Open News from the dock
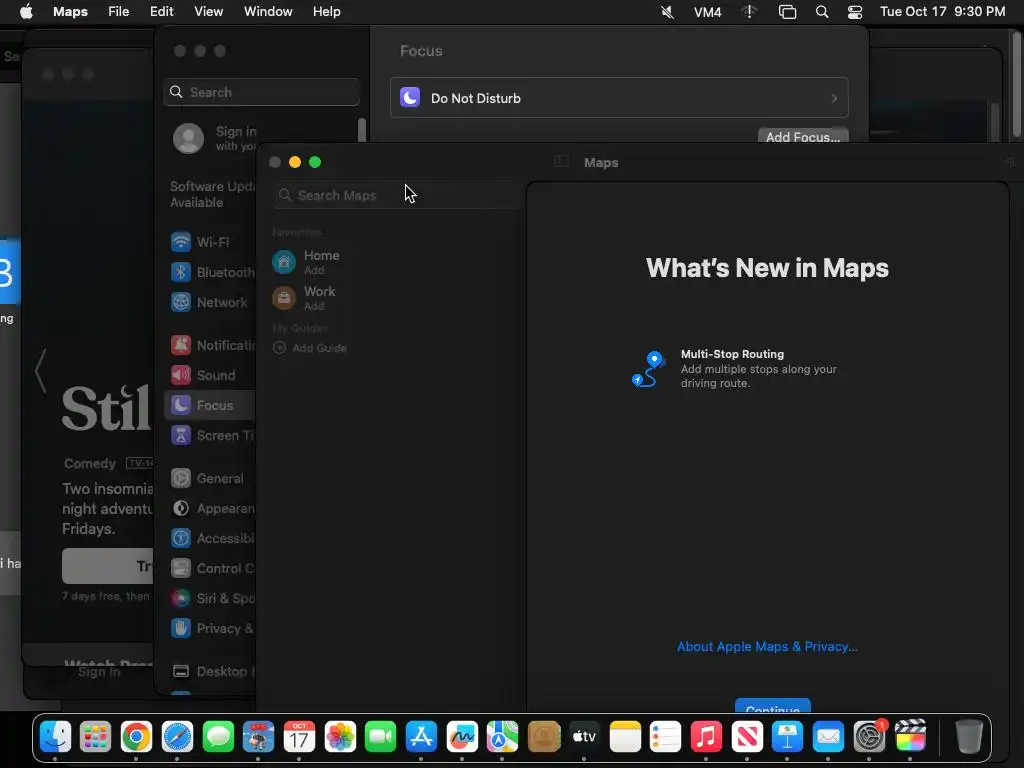 coord(747,737)
